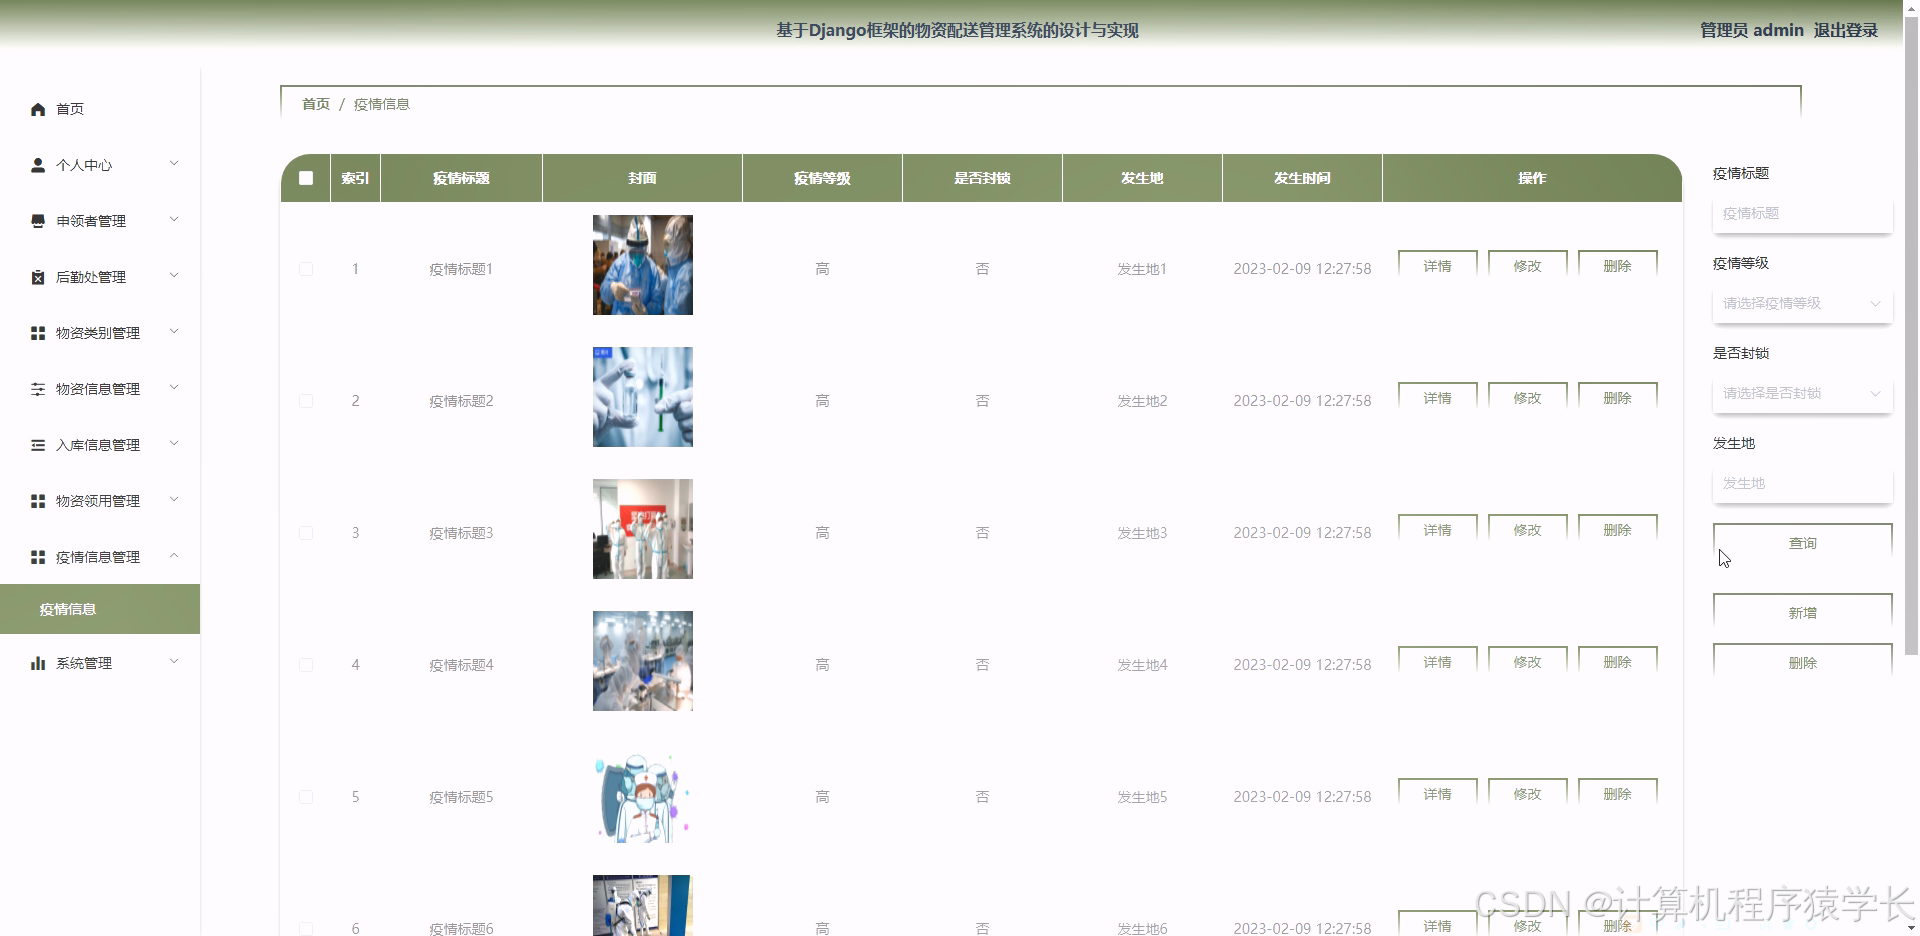Collapse the 疫情信息管理 menu chevron
Image resolution: width=1920 pixels, height=936 pixels.
[x=174, y=556]
